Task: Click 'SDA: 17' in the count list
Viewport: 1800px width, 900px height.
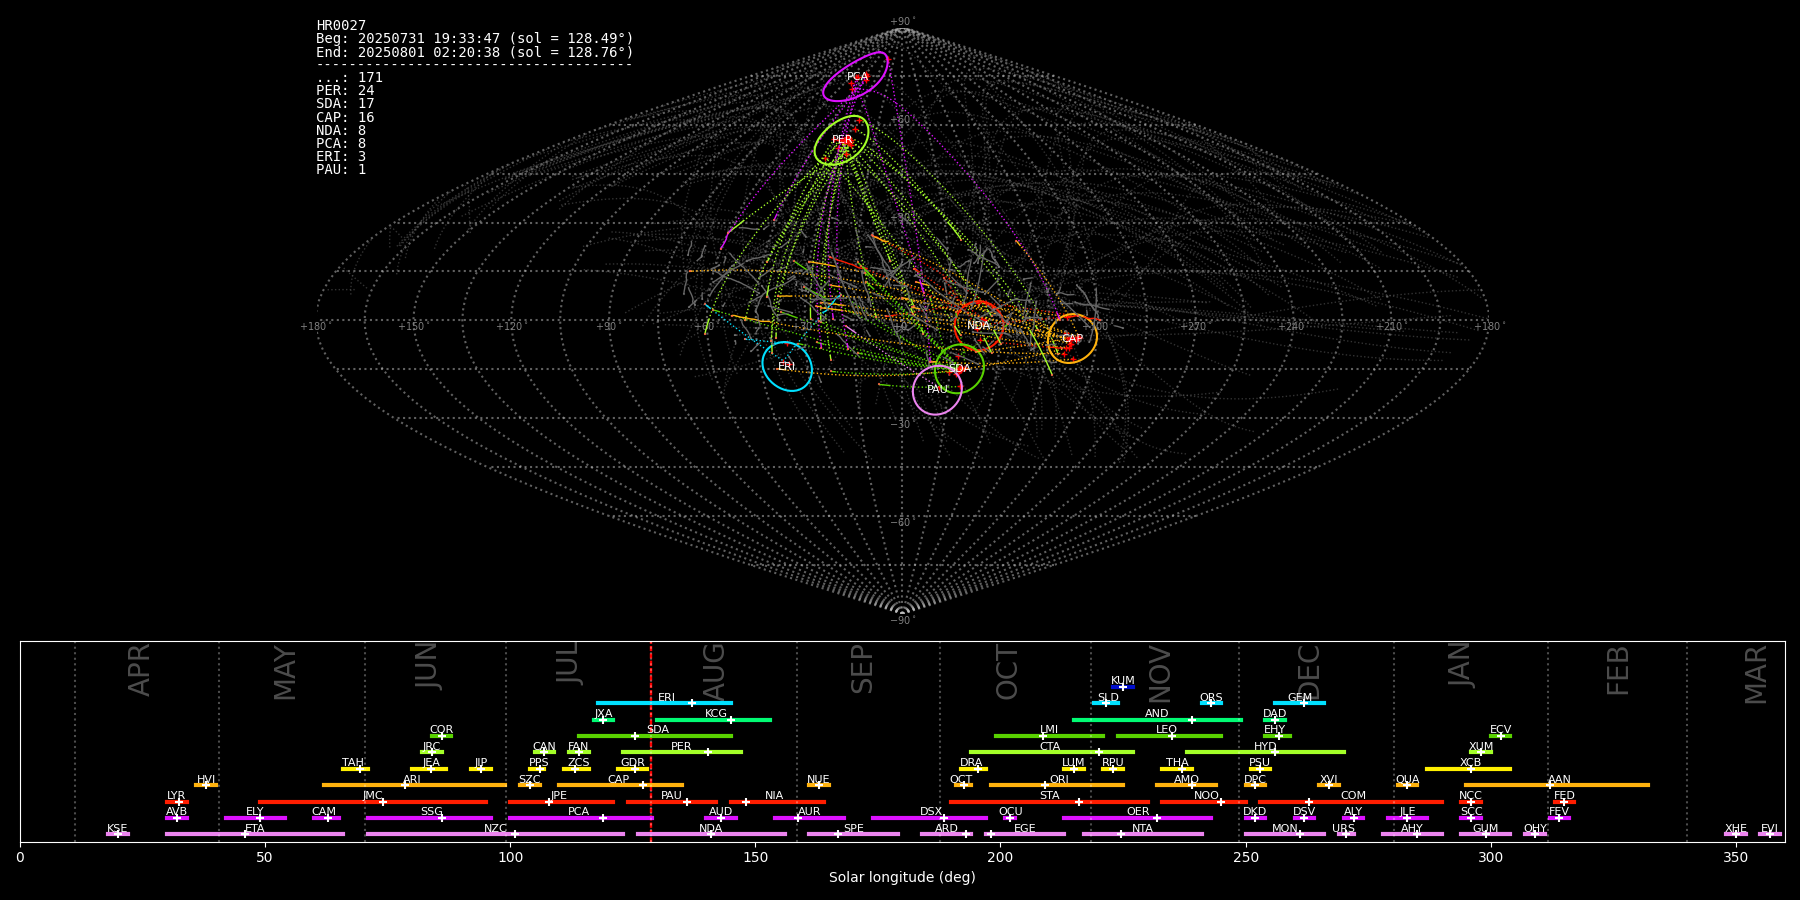Action: pyautogui.click(x=345, y=103)
